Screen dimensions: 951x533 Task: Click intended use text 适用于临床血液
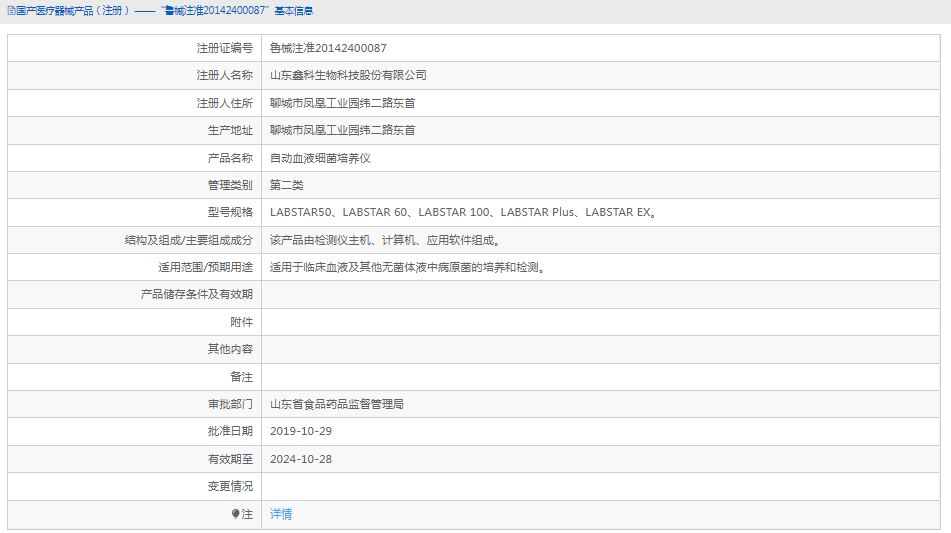[408, 267]
